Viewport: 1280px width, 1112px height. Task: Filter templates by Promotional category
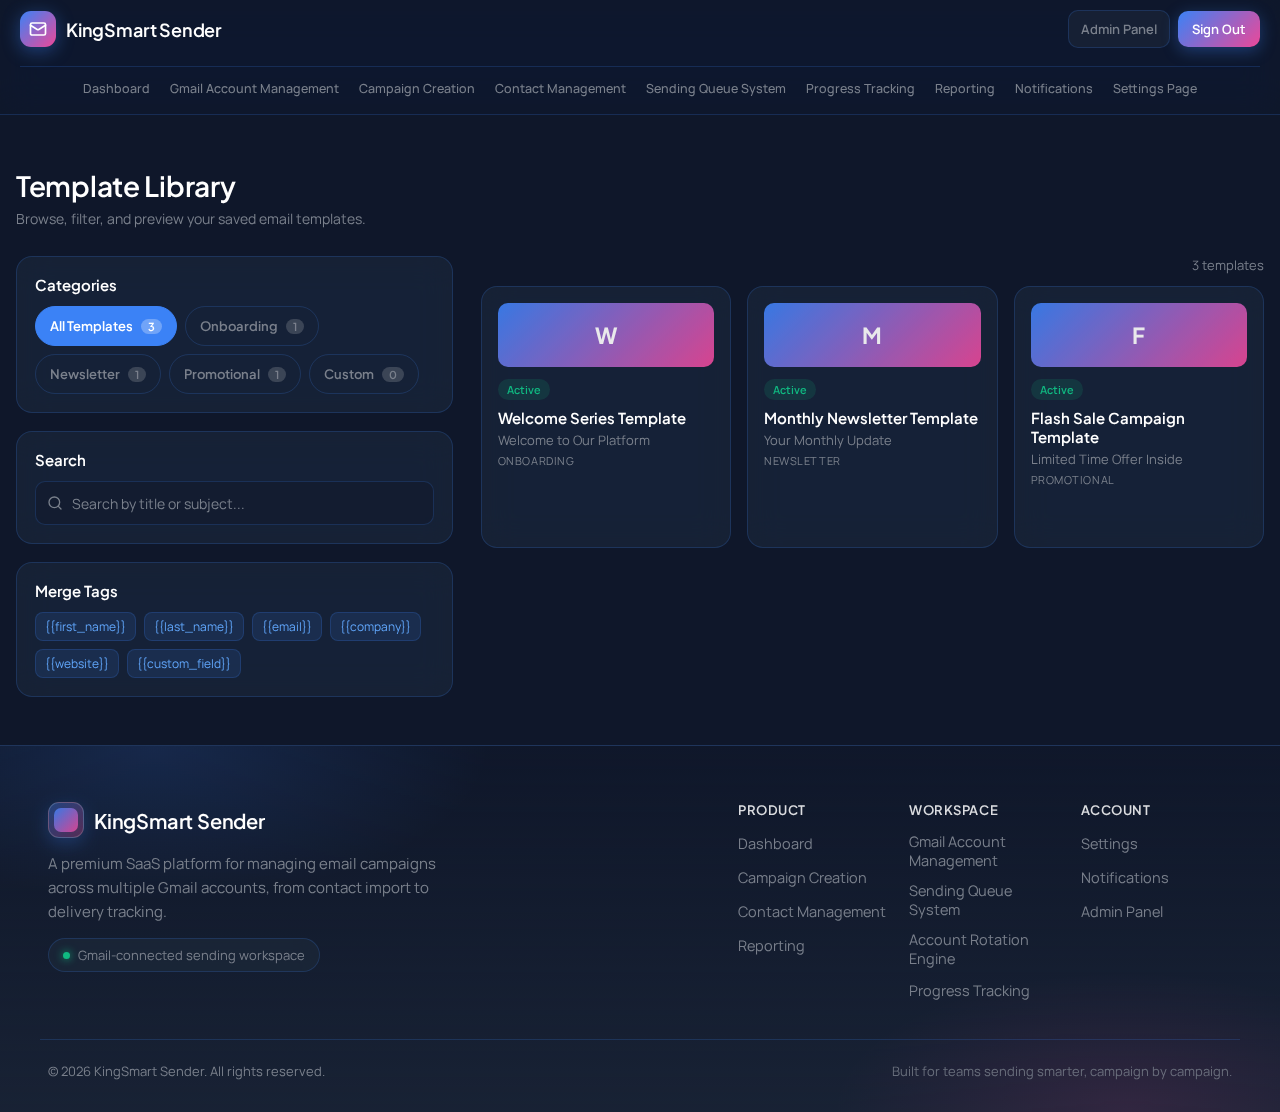pos(235,374)
